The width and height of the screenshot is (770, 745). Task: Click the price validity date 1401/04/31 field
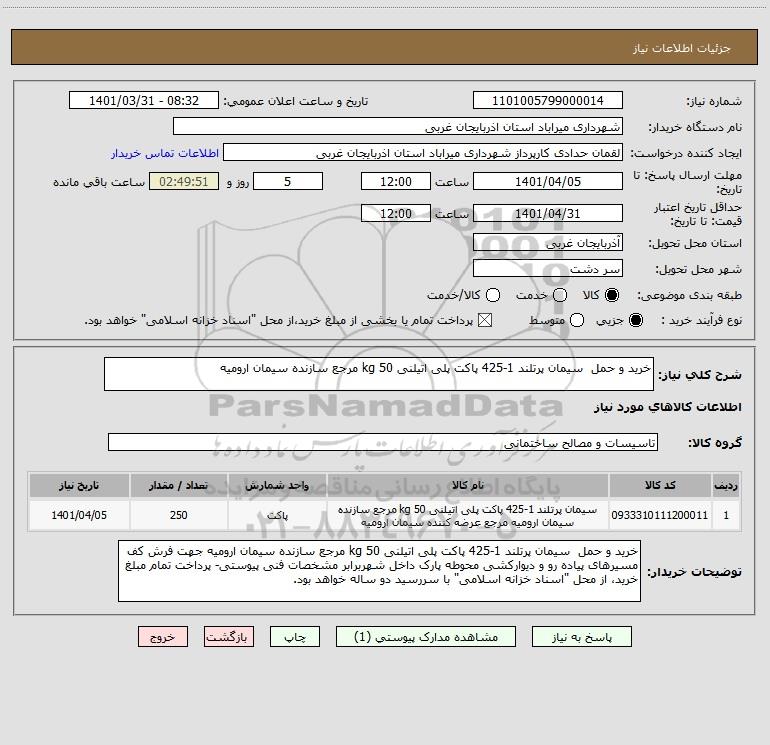tap(548, 214)
